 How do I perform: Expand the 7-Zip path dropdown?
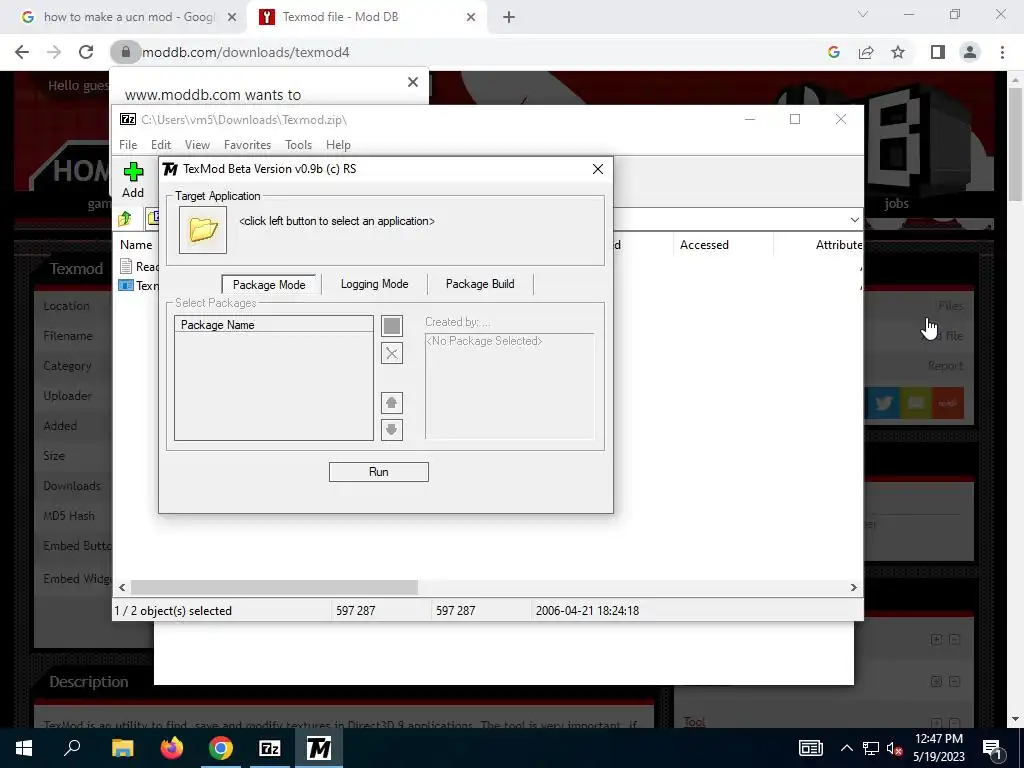[x=854, y=219]
